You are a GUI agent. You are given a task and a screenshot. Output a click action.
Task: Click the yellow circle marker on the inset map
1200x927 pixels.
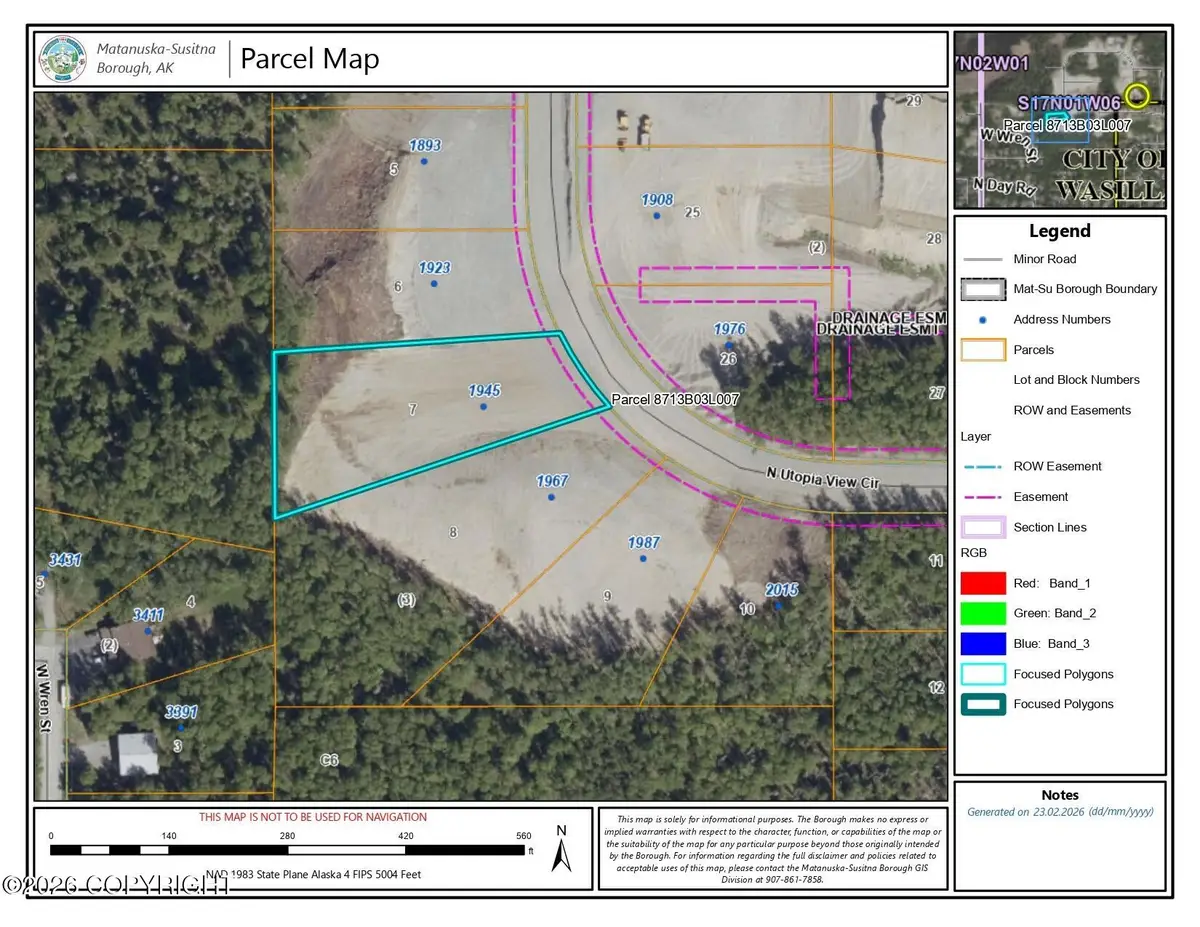coord(1136,99)
